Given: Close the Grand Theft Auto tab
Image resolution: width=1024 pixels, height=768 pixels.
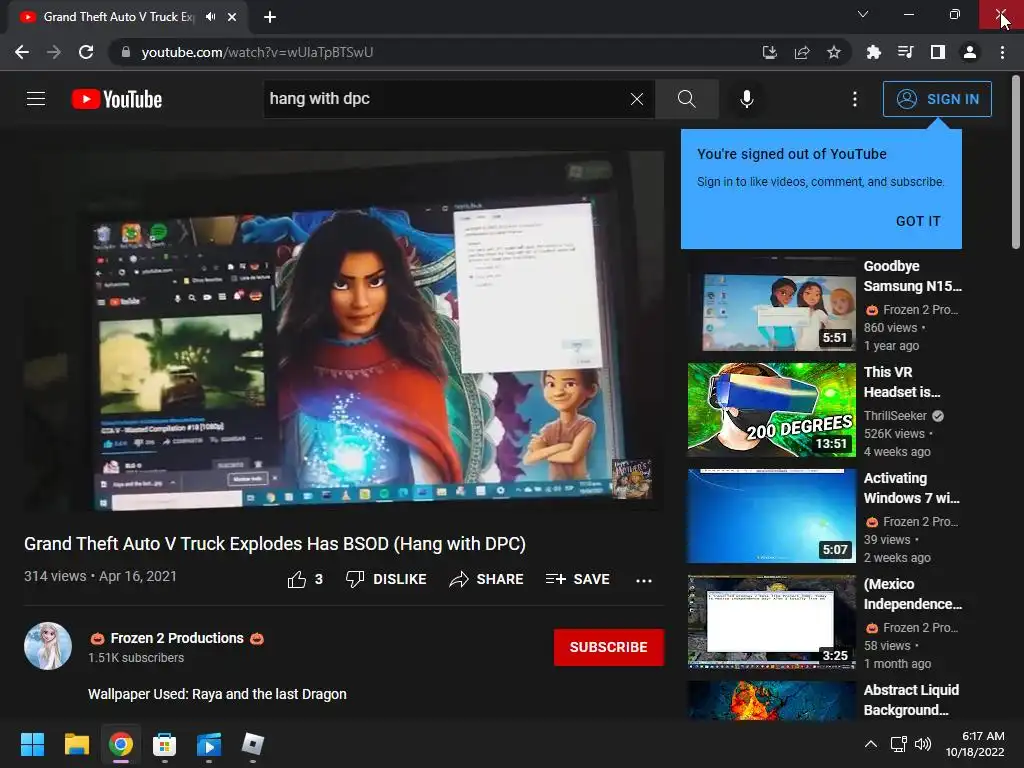Looking at the screenshot, I should (x=232, y=17).
